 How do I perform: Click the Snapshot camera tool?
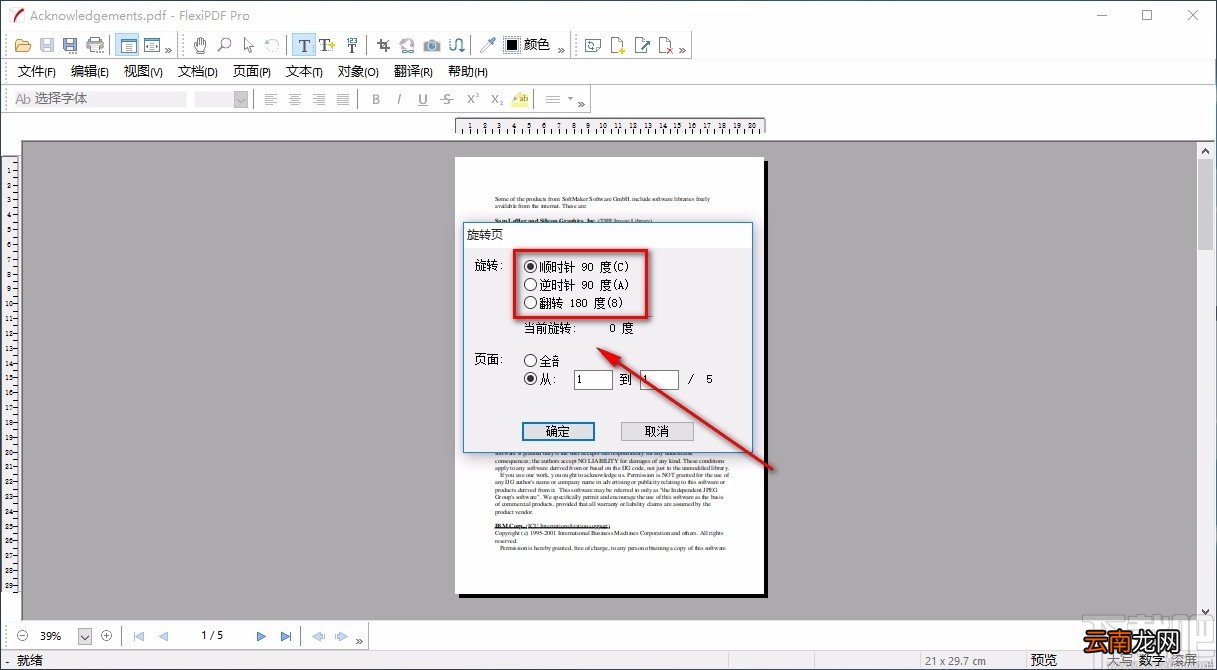(x=432, y=45)
